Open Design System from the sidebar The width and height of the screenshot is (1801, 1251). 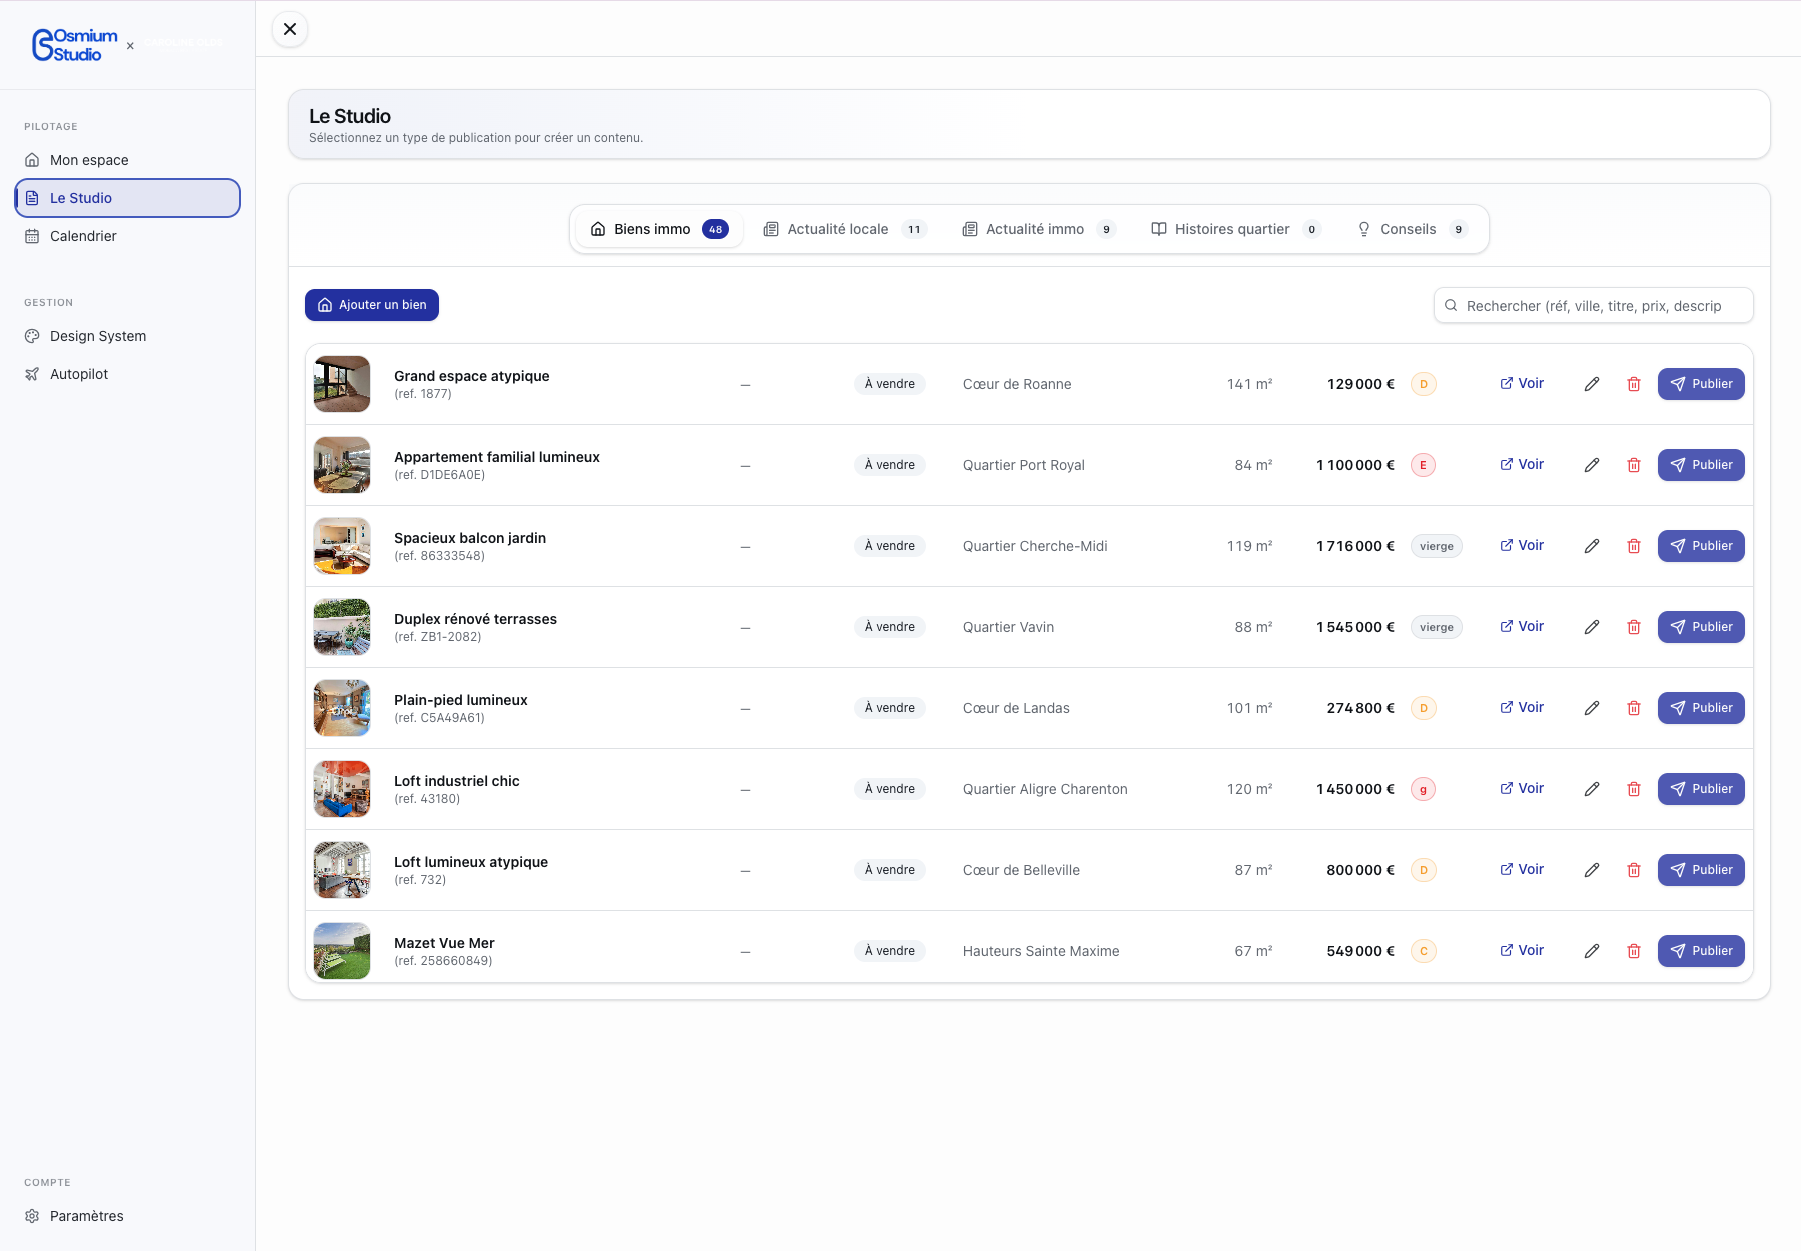click(x=128, y=336)
